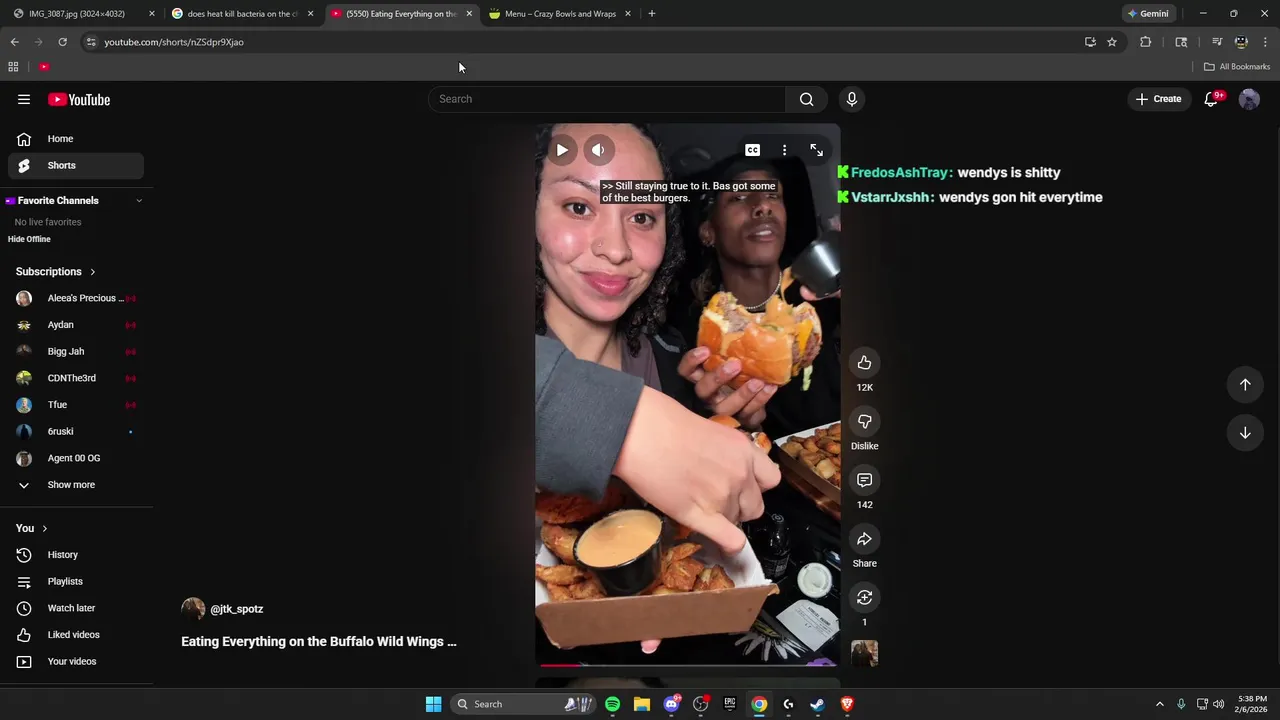Screen dimensions: 1280x720
Task: Open the Aydan subscription channel
Action: (76, 325)
